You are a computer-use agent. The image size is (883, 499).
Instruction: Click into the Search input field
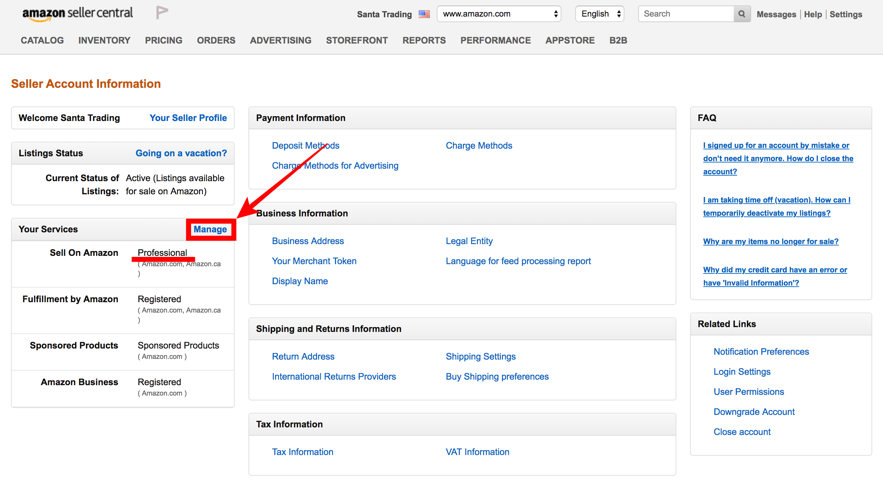click(x=686, y=14)
